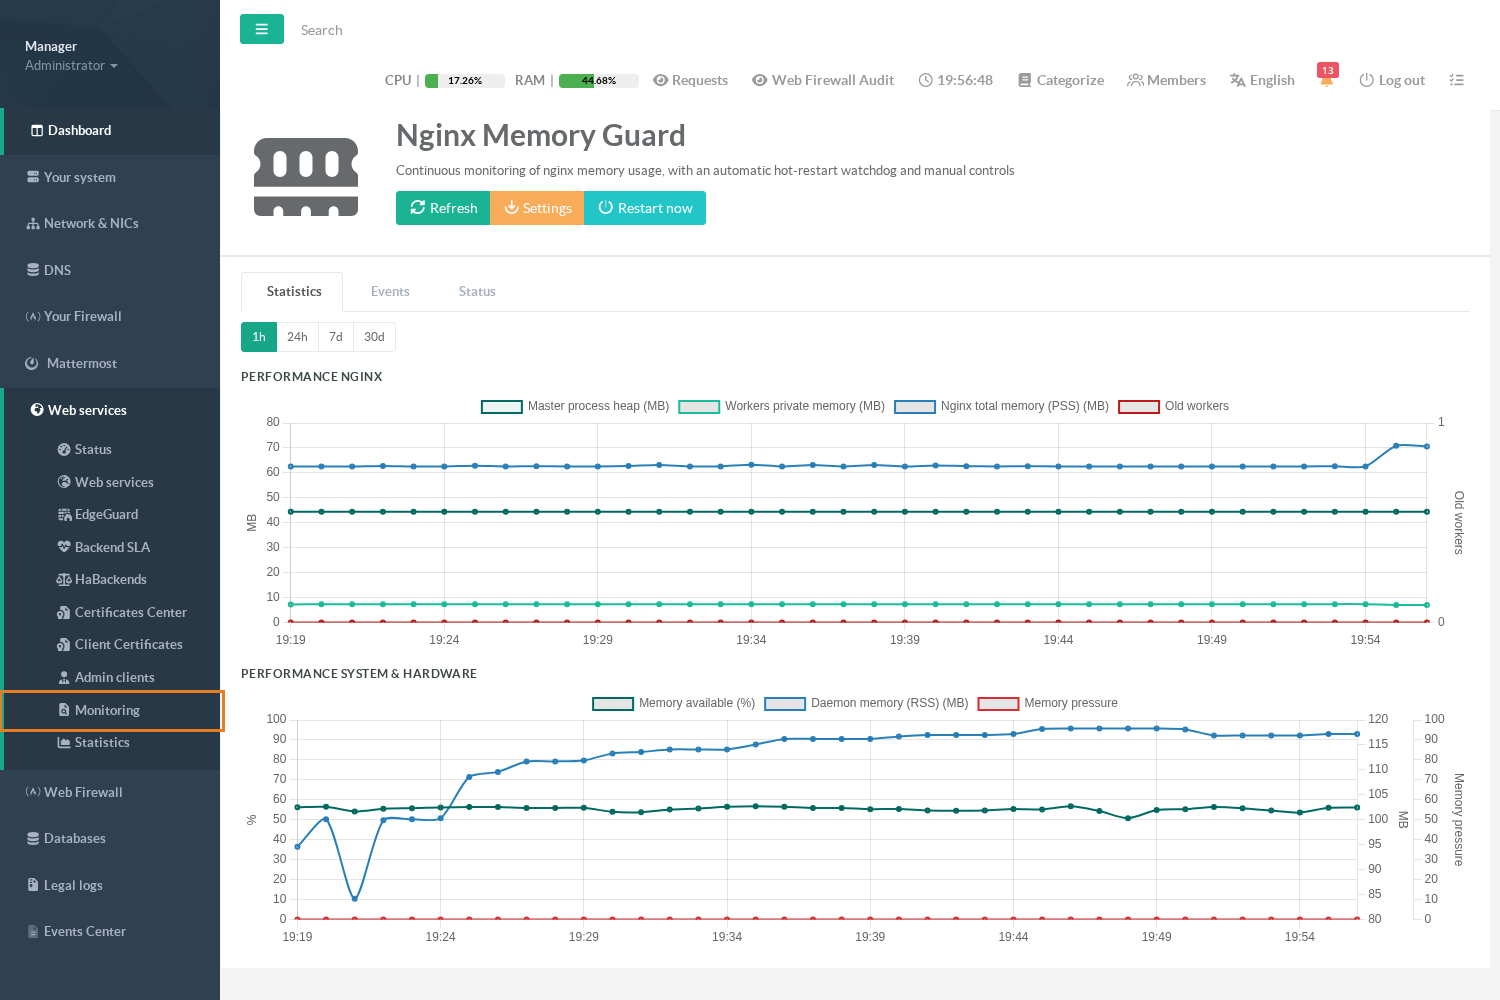
Task: Click the Categorize link
Action: point(1061,80)
